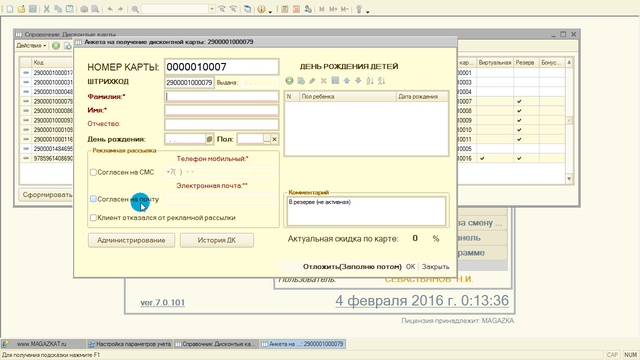Click the ШТРИХКОД field

pyautogui.click(x=189, y=82)
